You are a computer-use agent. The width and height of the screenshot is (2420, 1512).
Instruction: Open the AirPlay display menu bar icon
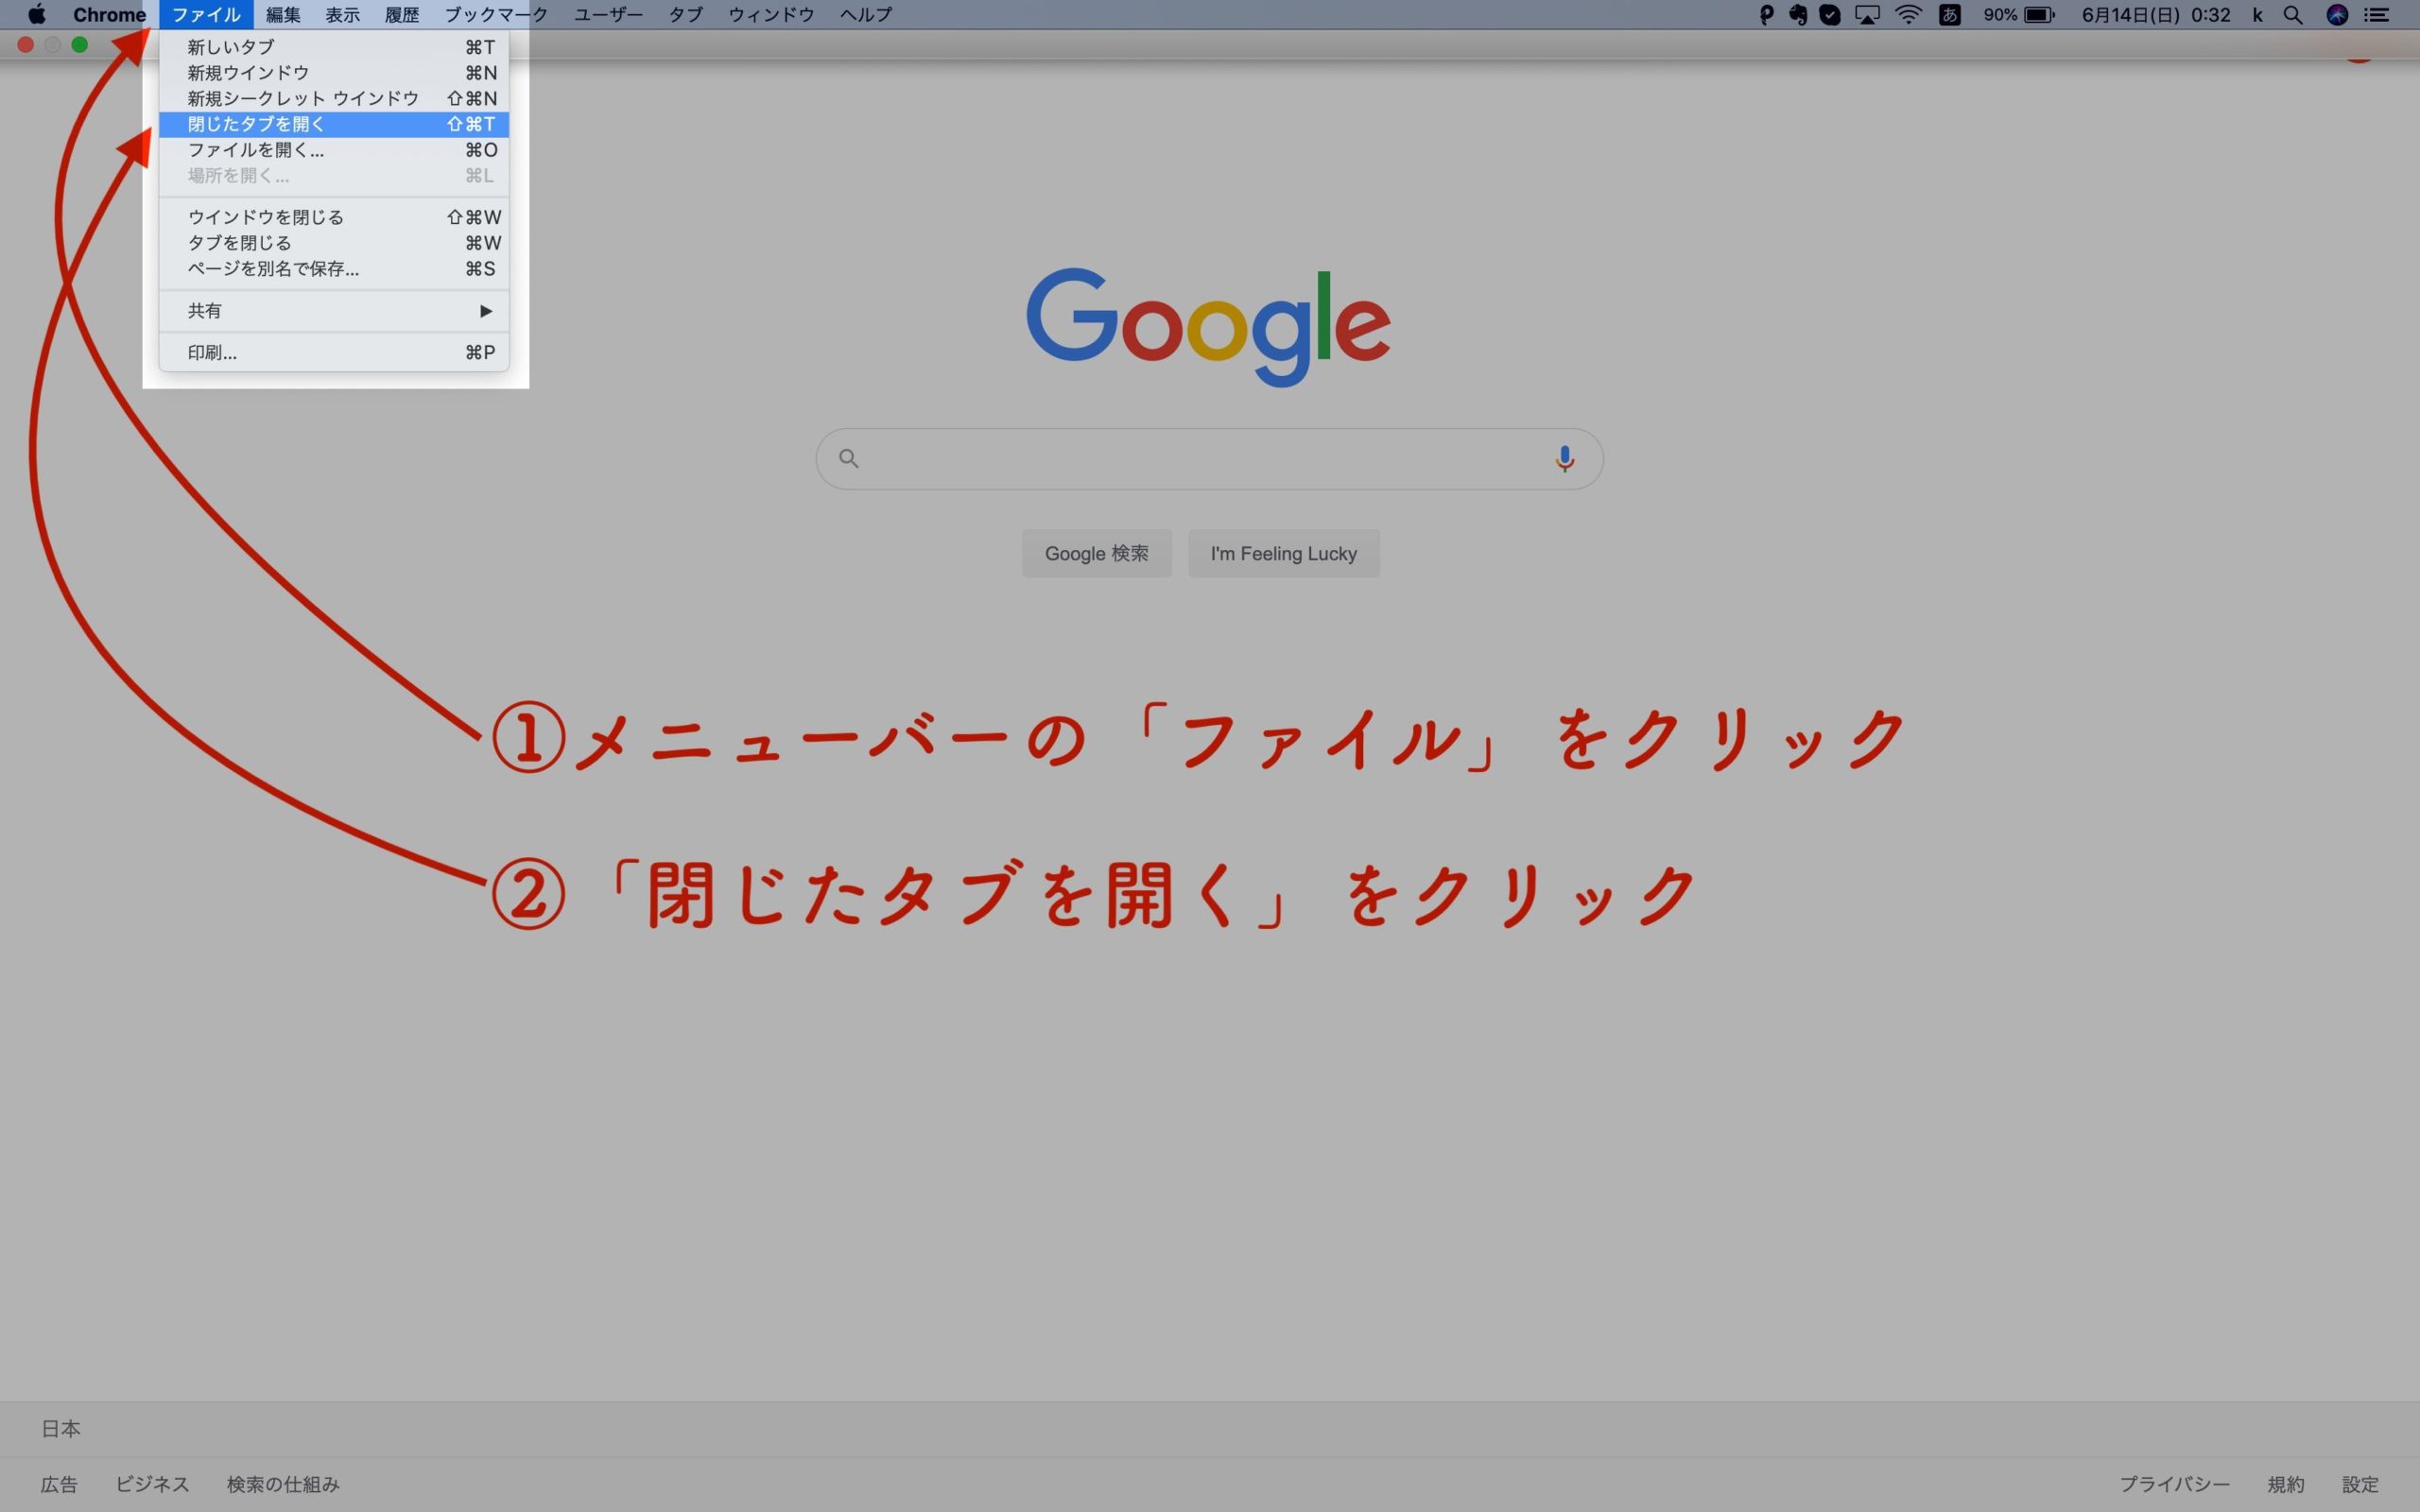tap(1867, 14)
